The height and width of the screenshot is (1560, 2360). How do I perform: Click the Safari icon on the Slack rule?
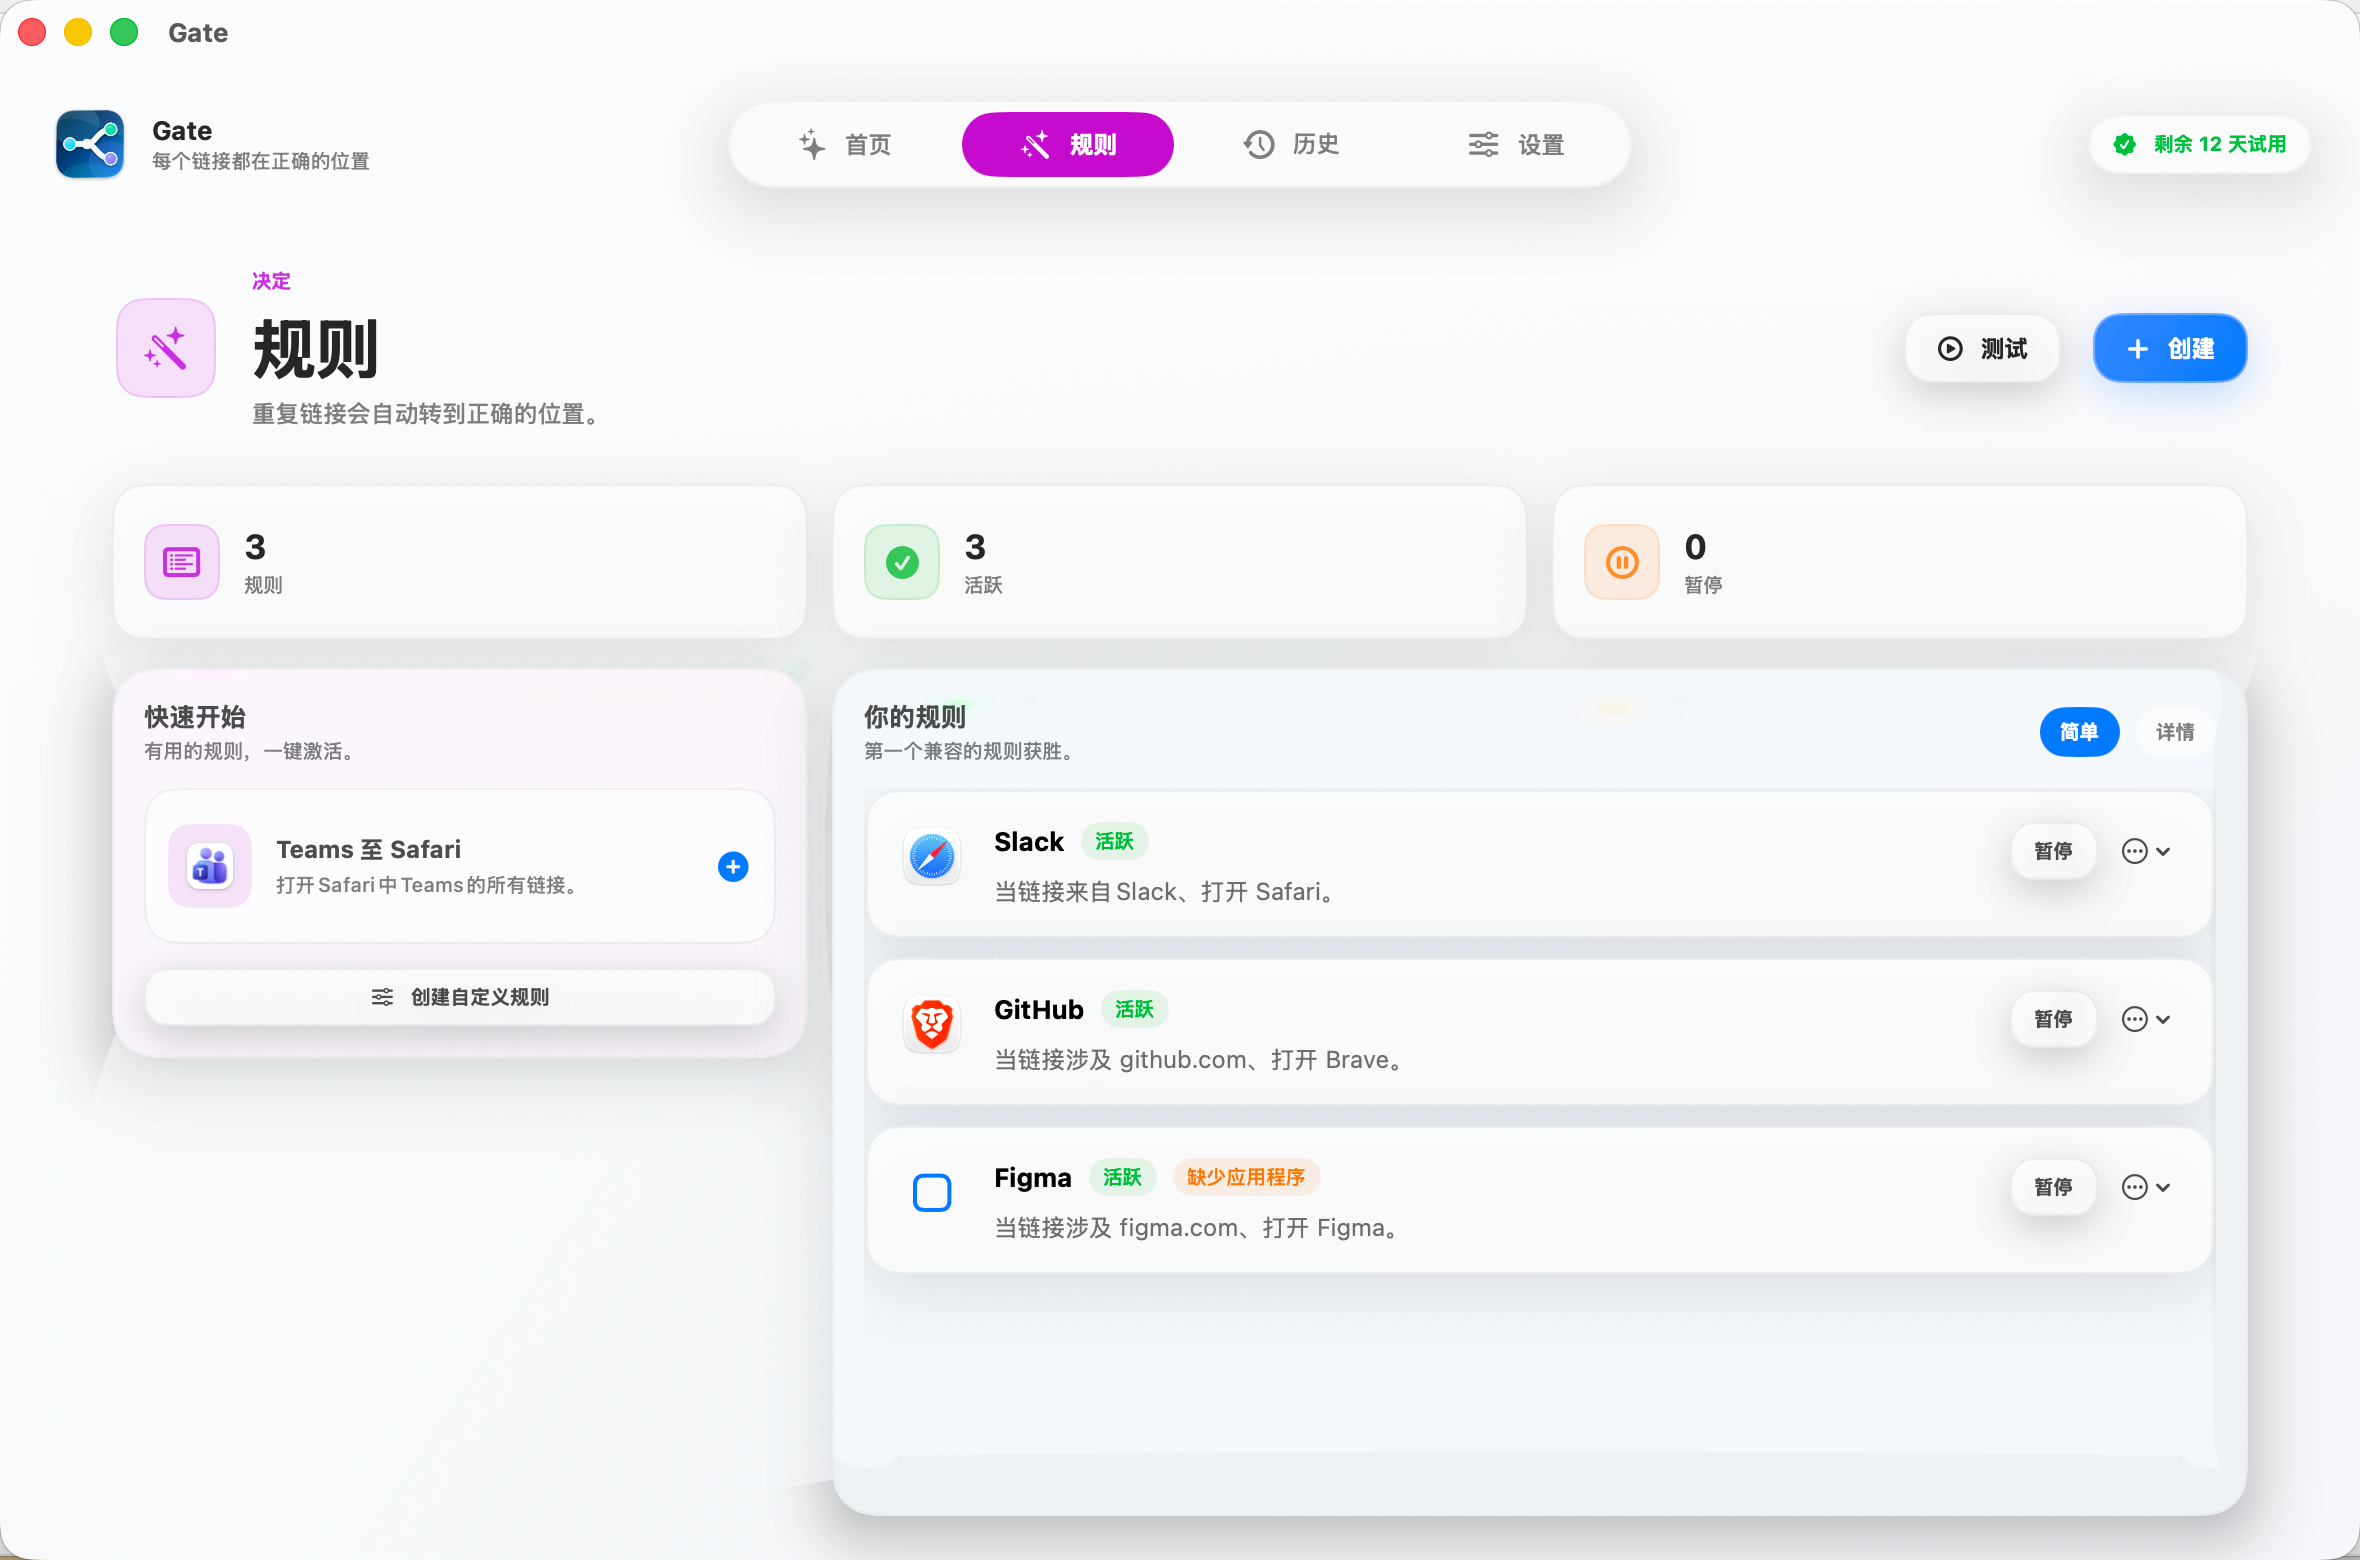click(932, 856)
